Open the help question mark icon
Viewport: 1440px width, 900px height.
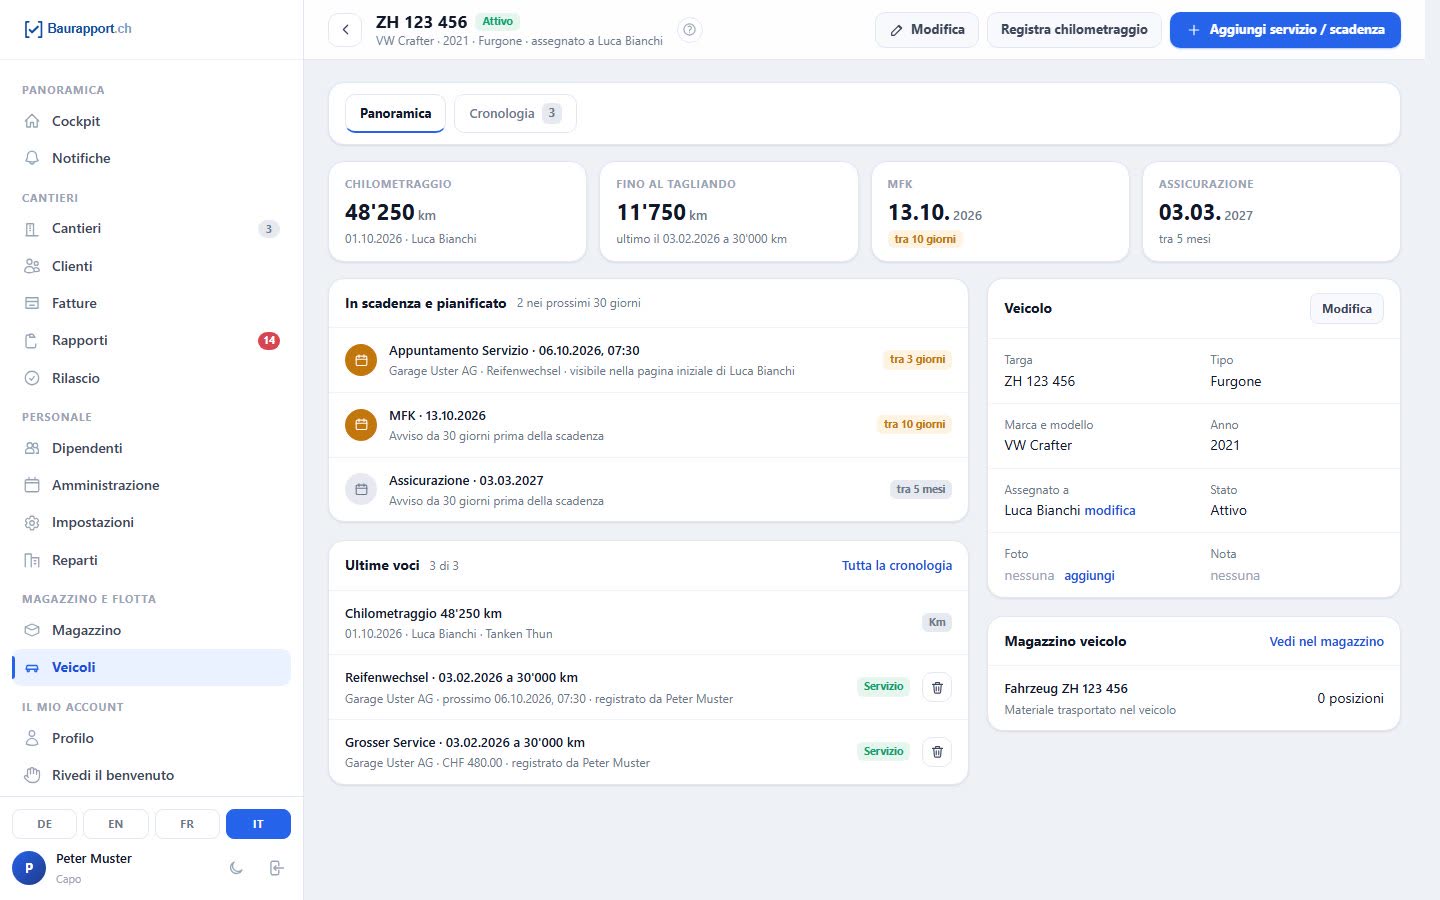(x=689, y=30)
